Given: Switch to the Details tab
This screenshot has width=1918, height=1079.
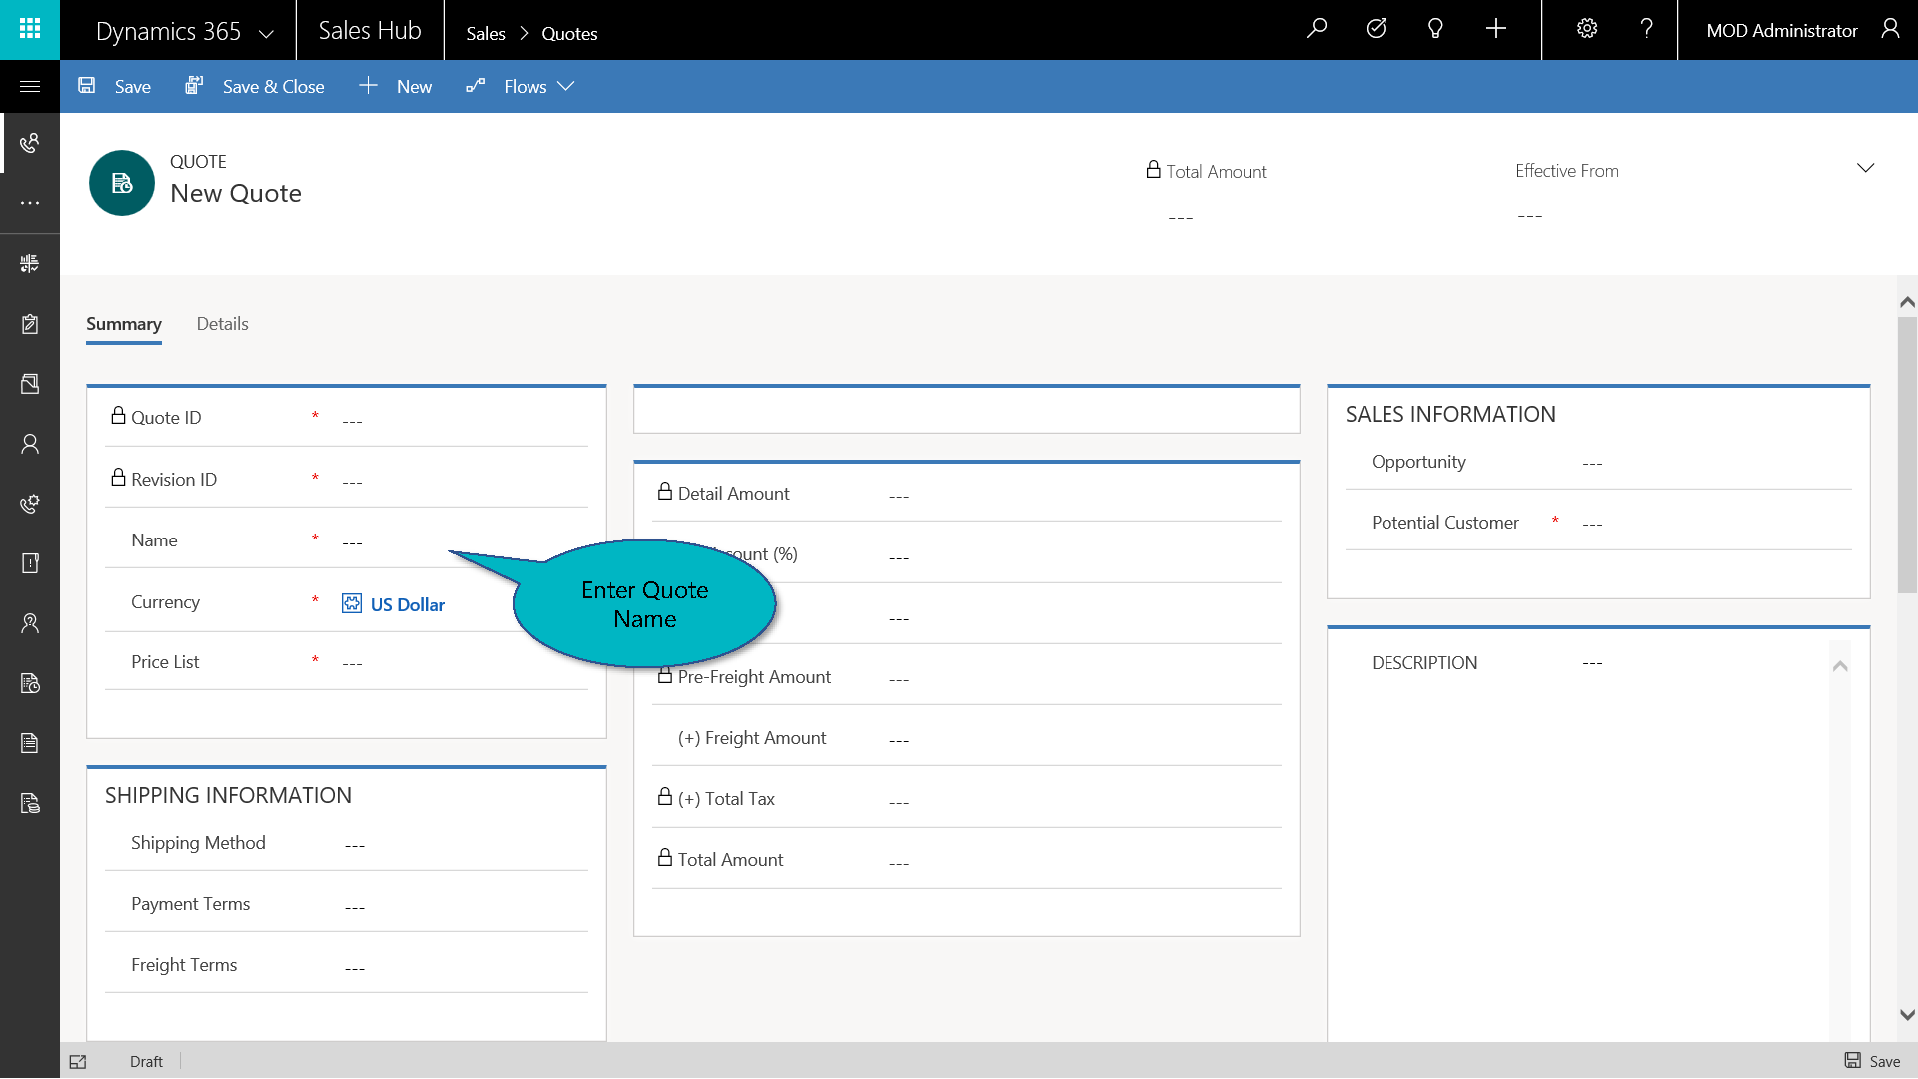Looking at the screenshot, I should tap(222, 324).
